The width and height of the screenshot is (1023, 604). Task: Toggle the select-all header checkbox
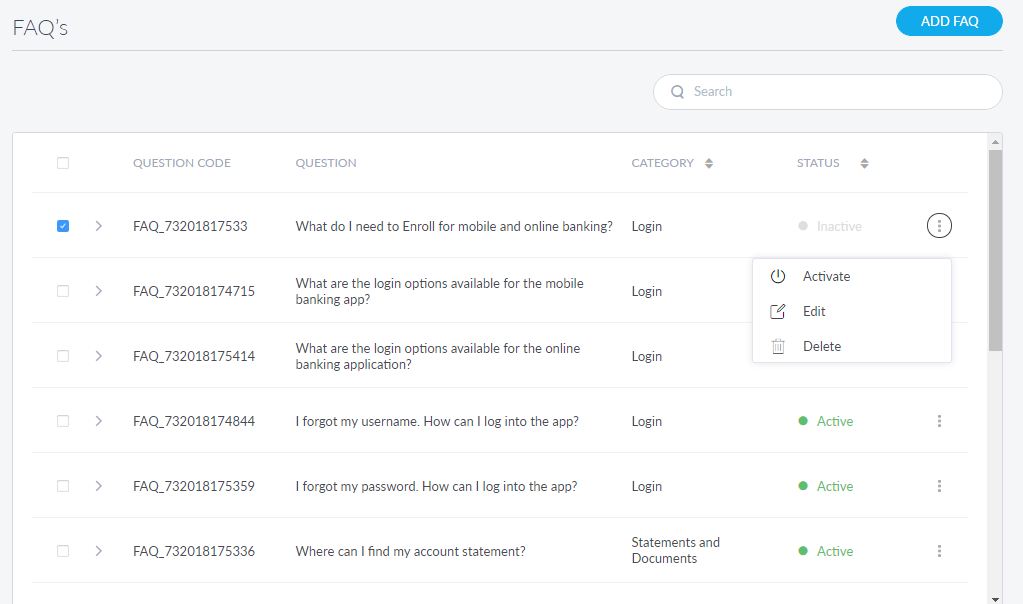63,163
